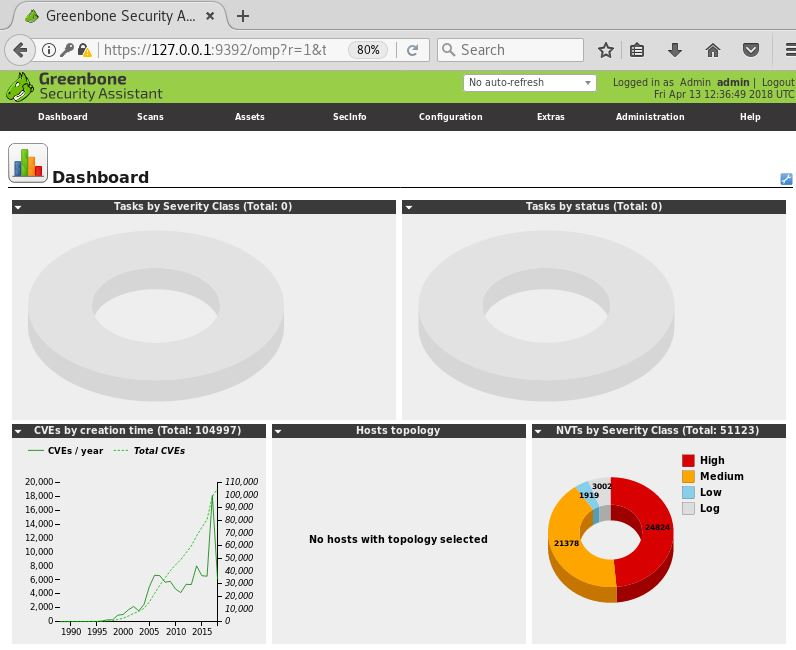Screen dimensions: 796x650
Task: Go to the browser home page icon
Action: 713,50
